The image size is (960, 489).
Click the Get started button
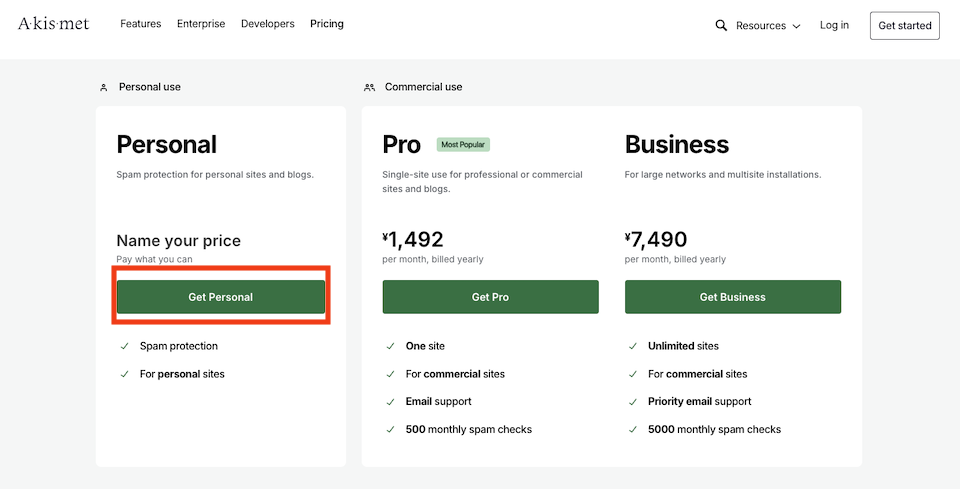(905, 26)
